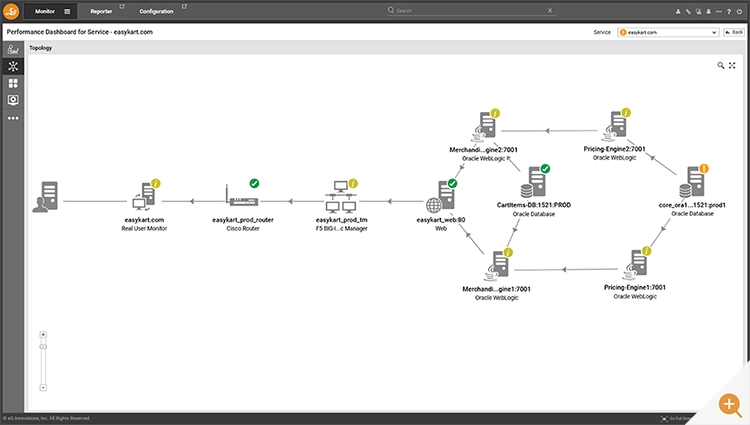Open the alarm bell icon in header
Screen dimensions: 750x425
[x=708, y=11]
